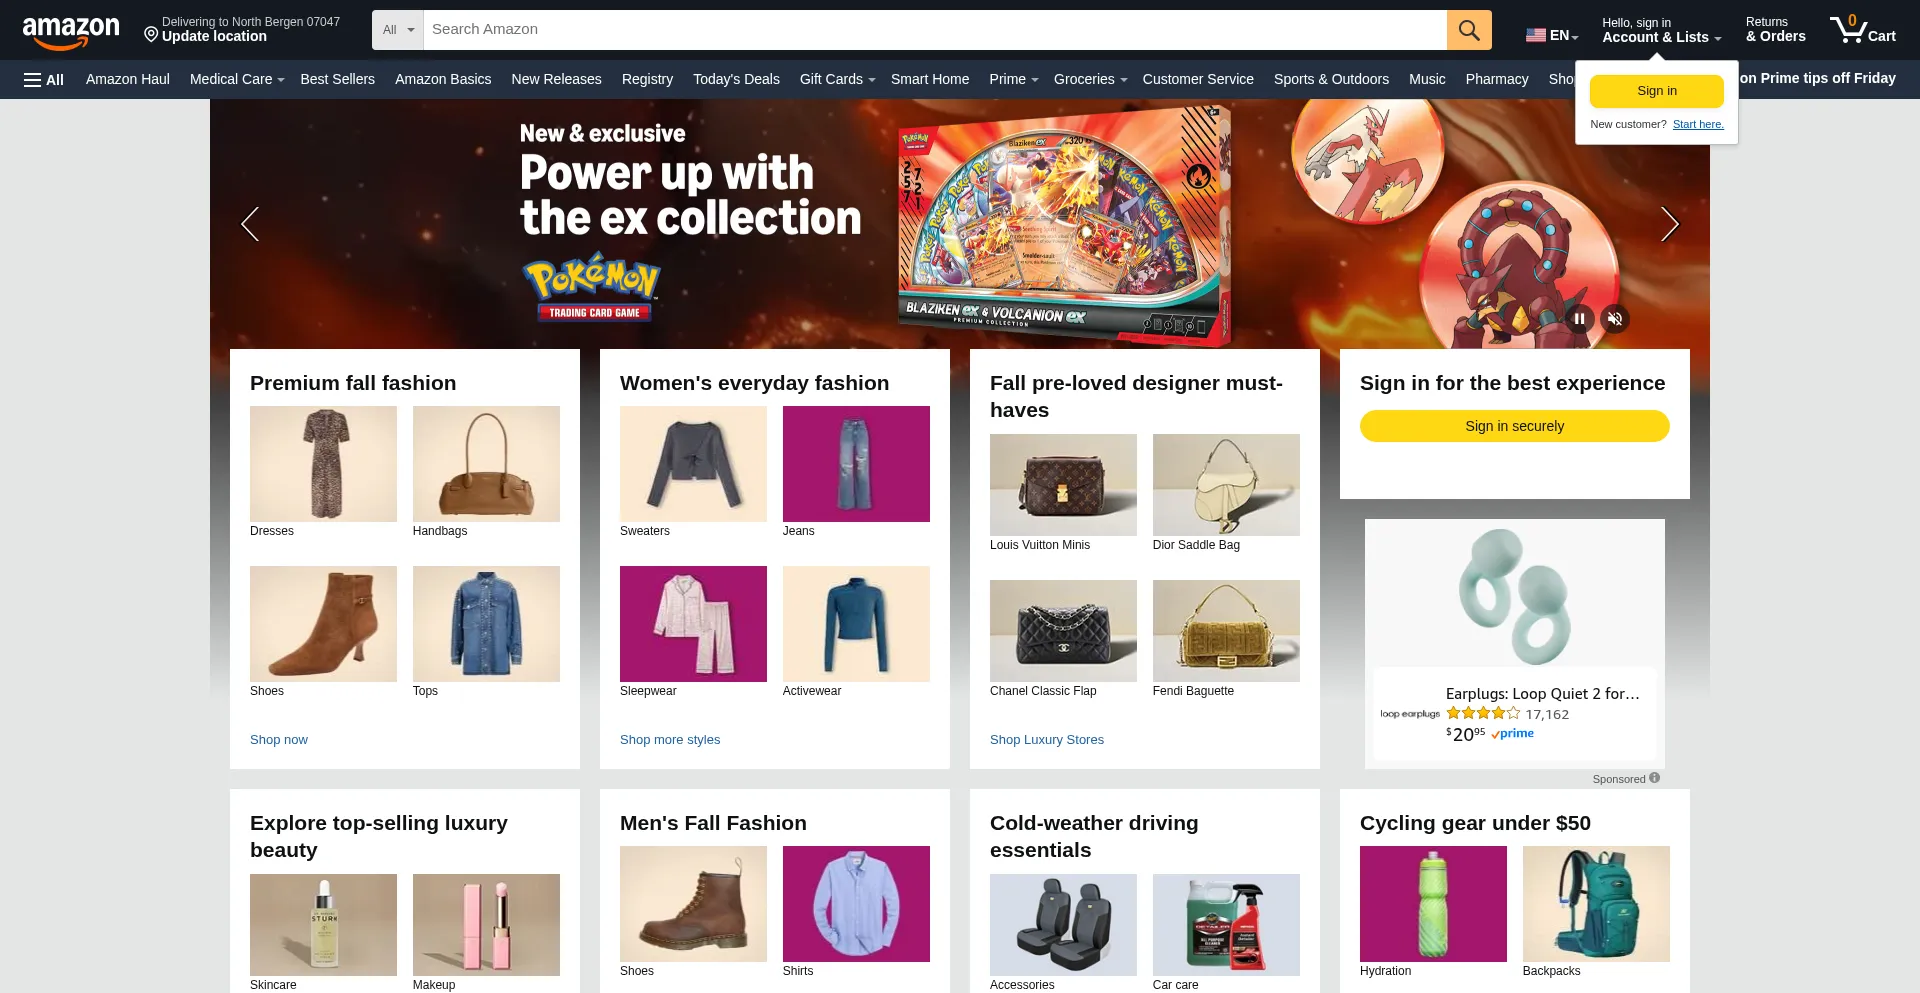
Task: Select the Dior Saddle Bag thumbnail
Action: coord(1226,485)
